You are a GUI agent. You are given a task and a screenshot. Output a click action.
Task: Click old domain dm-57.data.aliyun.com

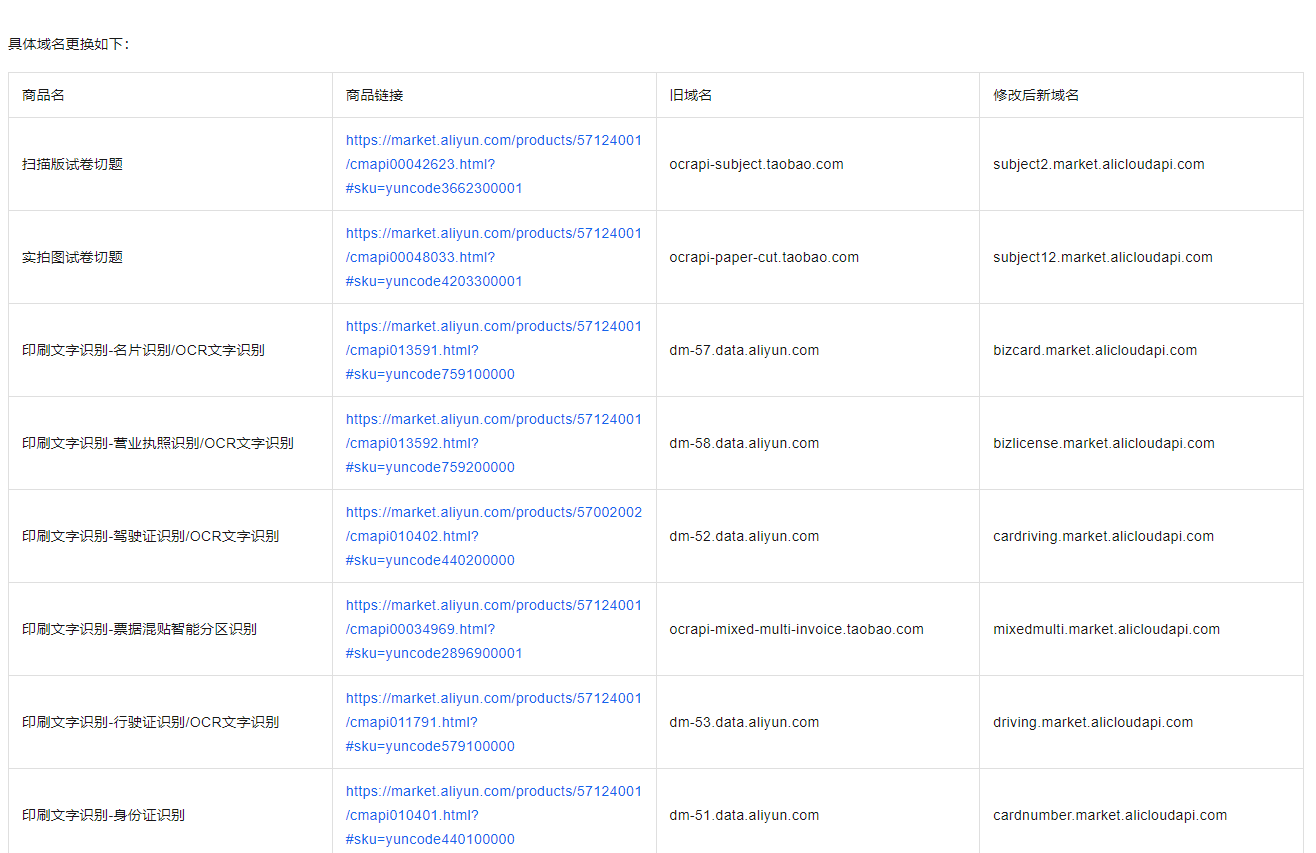744,350
